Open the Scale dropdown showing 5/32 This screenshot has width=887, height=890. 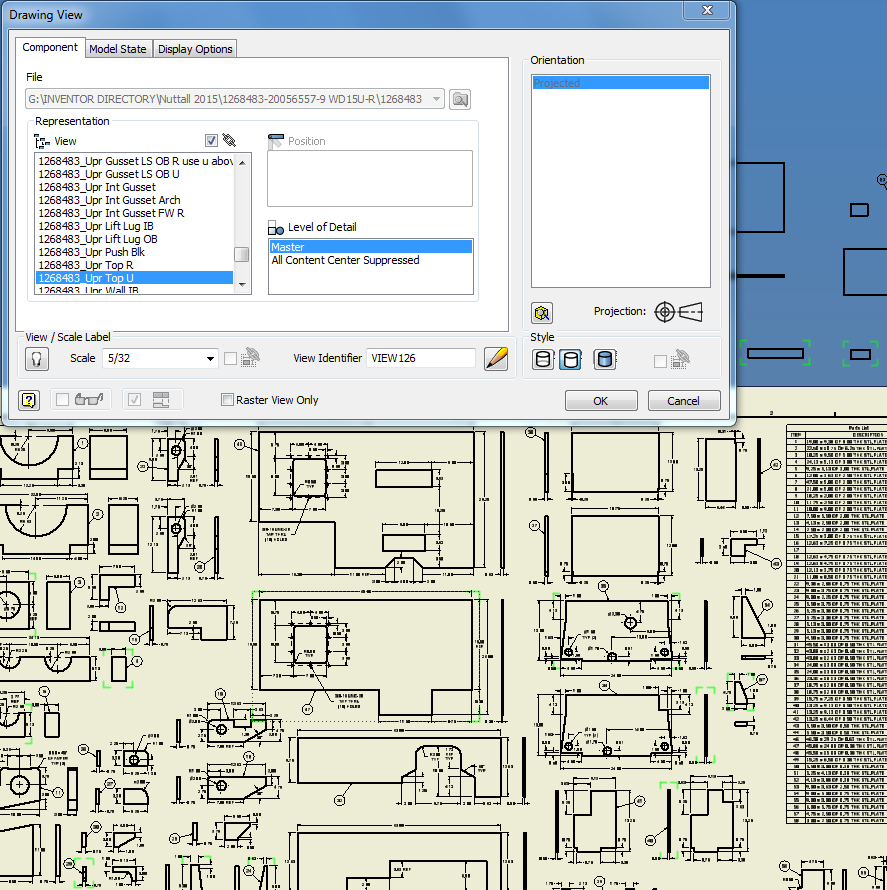click(x=209, y=358)
